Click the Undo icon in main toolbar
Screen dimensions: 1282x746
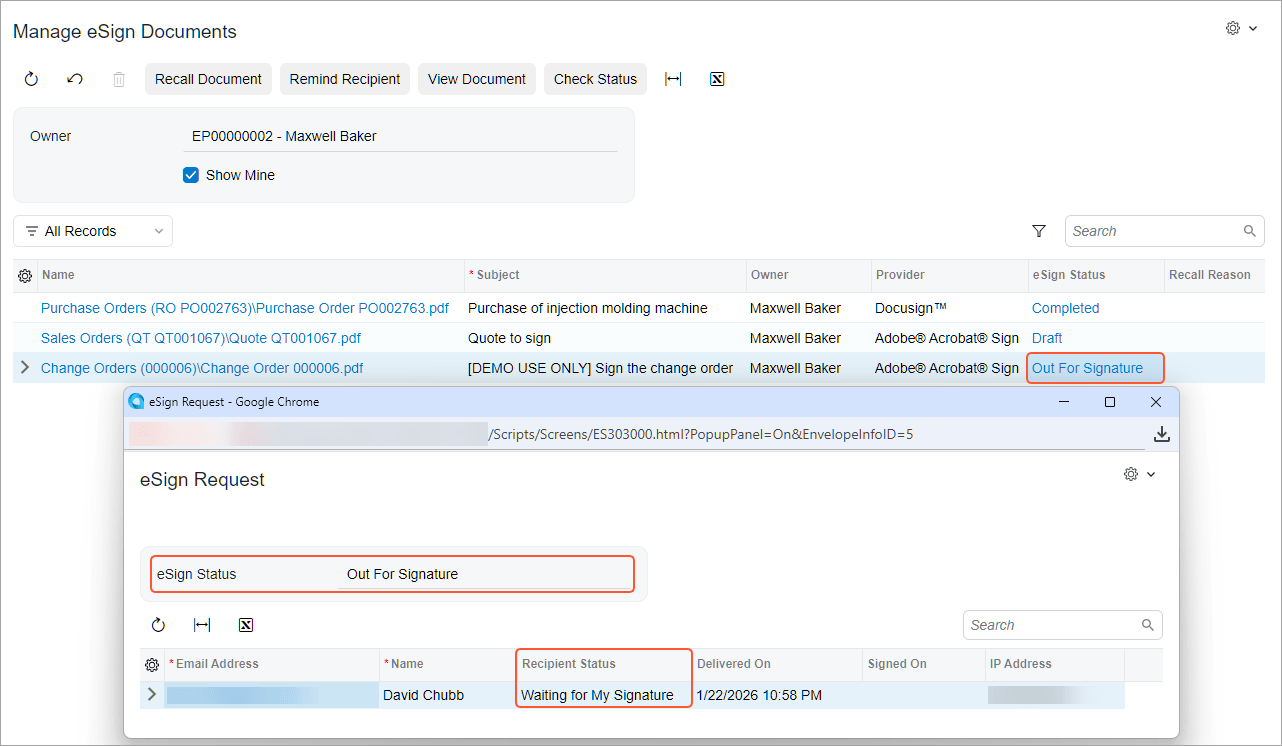point(75,79)
